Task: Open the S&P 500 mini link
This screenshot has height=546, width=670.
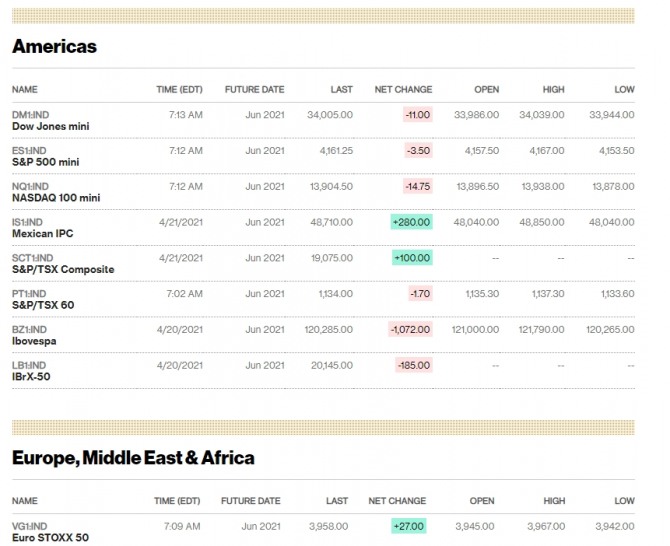Action: coord(46,162)
